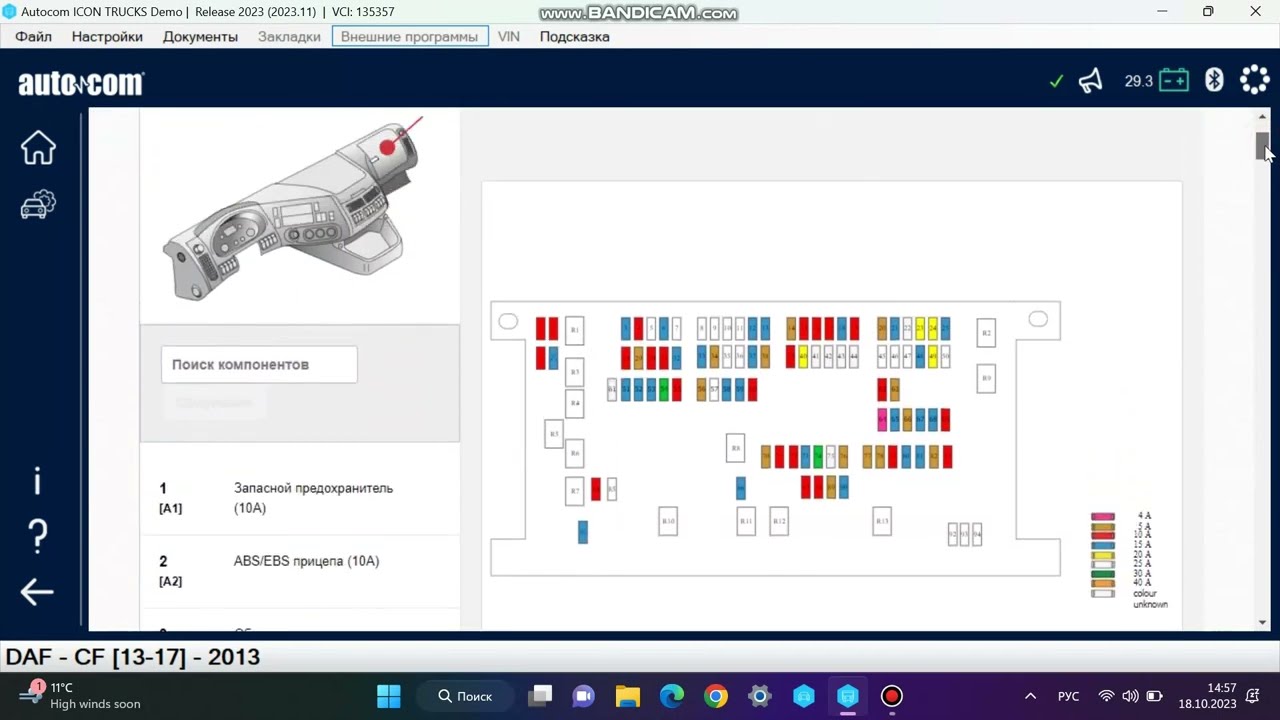Viewport: 1280px width, 720px height.
Task: Click the yellow 20 A legend swatch
Action: pos(1103,555)
